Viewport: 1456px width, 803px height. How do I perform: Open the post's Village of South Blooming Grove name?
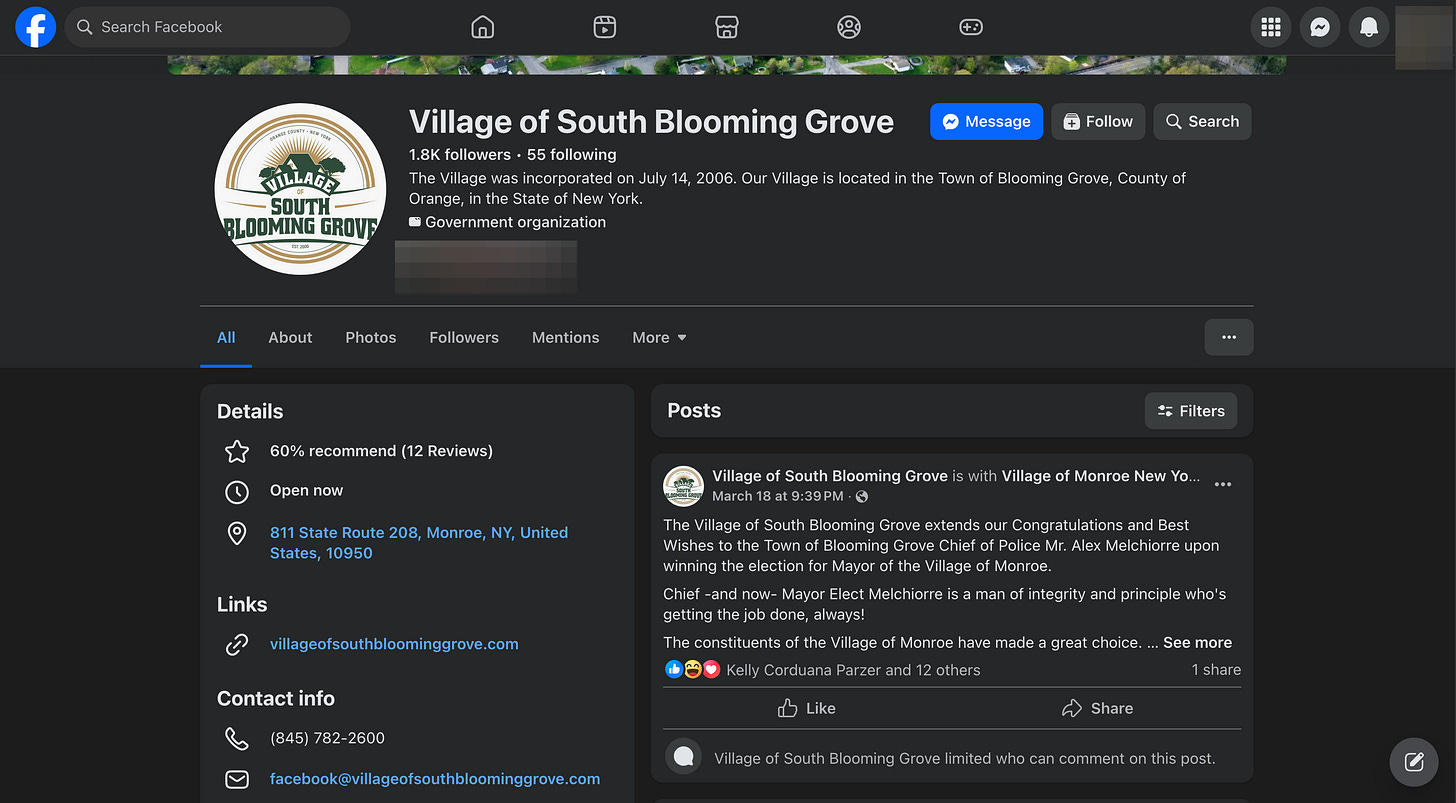[x=830, y=476]
